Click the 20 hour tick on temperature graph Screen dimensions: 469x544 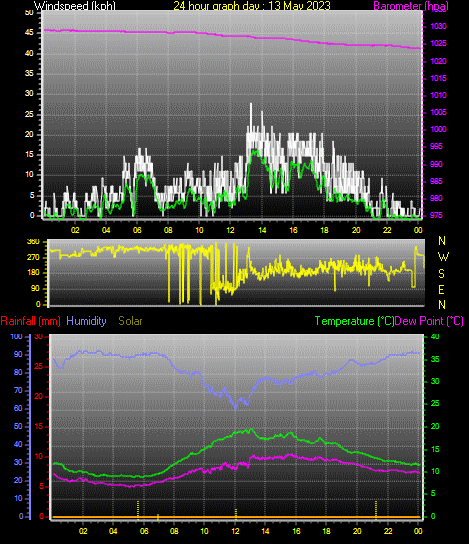pos(357,531)
